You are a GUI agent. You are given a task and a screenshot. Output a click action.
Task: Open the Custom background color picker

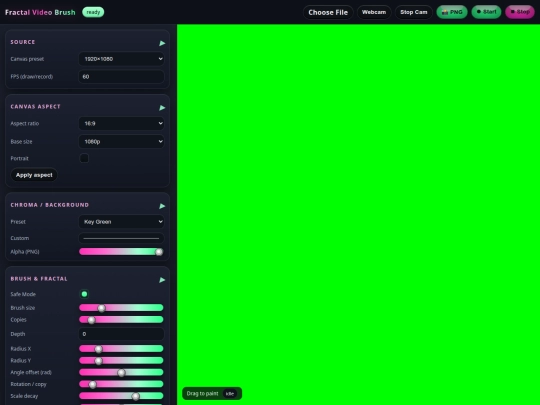[121, 238]
